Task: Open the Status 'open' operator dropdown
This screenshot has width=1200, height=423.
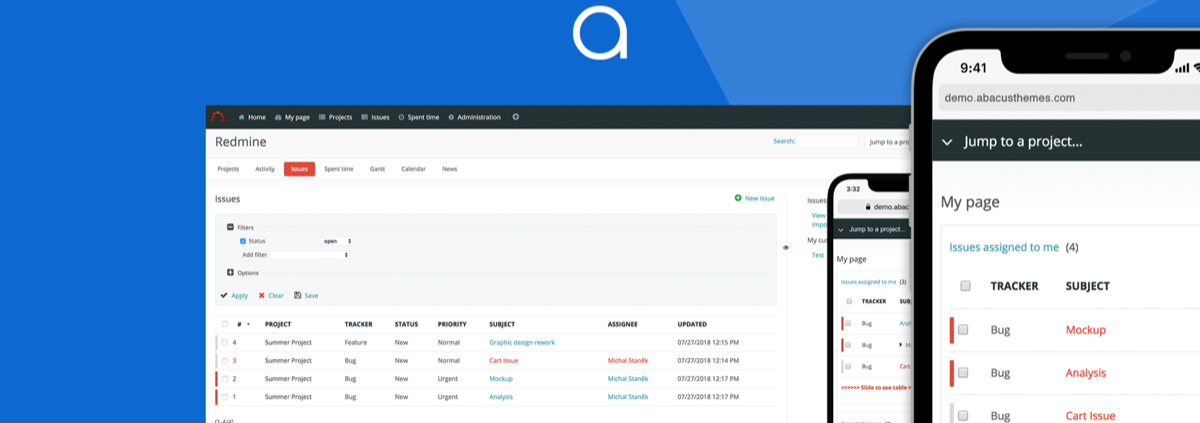Action: 337,241
